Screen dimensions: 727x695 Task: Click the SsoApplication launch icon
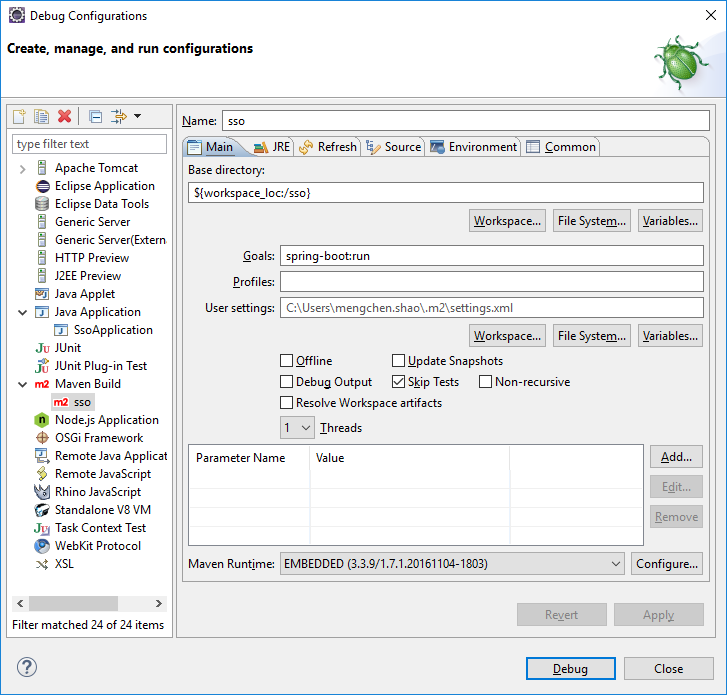pos(61,330)
